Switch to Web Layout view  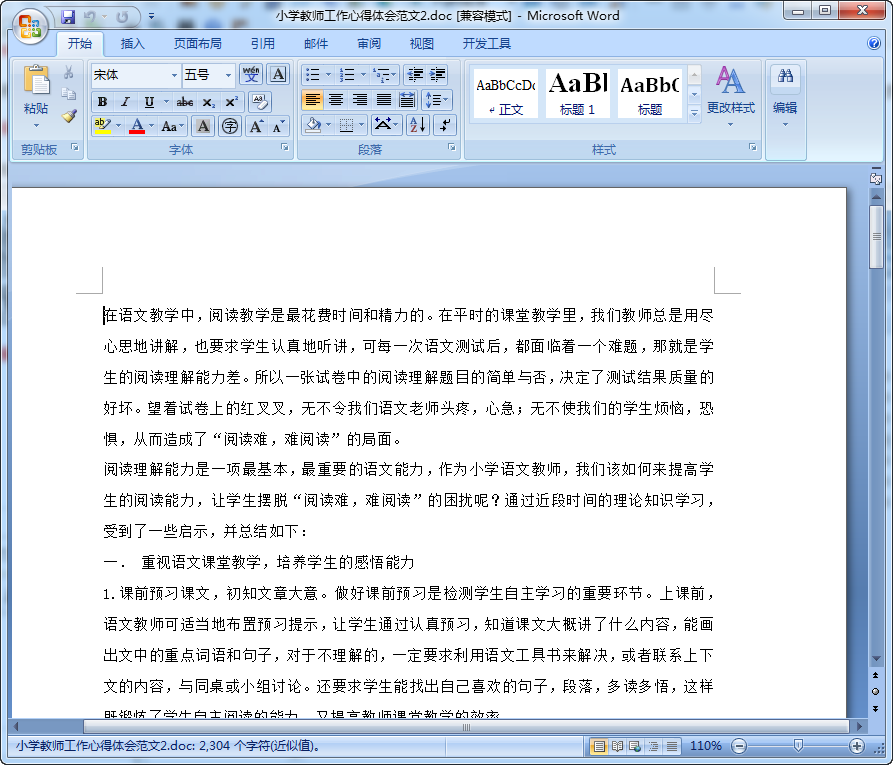tap(635, 746)
